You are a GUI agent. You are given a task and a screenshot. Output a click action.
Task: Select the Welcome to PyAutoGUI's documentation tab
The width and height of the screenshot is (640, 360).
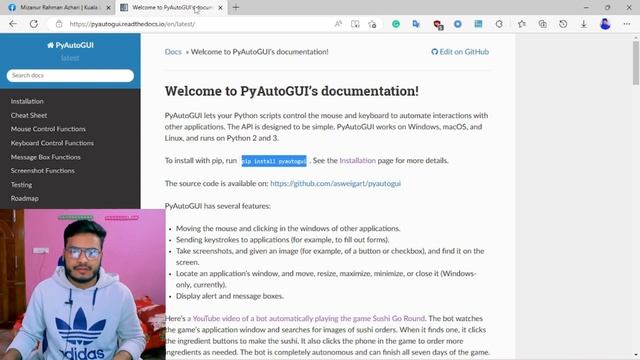pos(171,7)
